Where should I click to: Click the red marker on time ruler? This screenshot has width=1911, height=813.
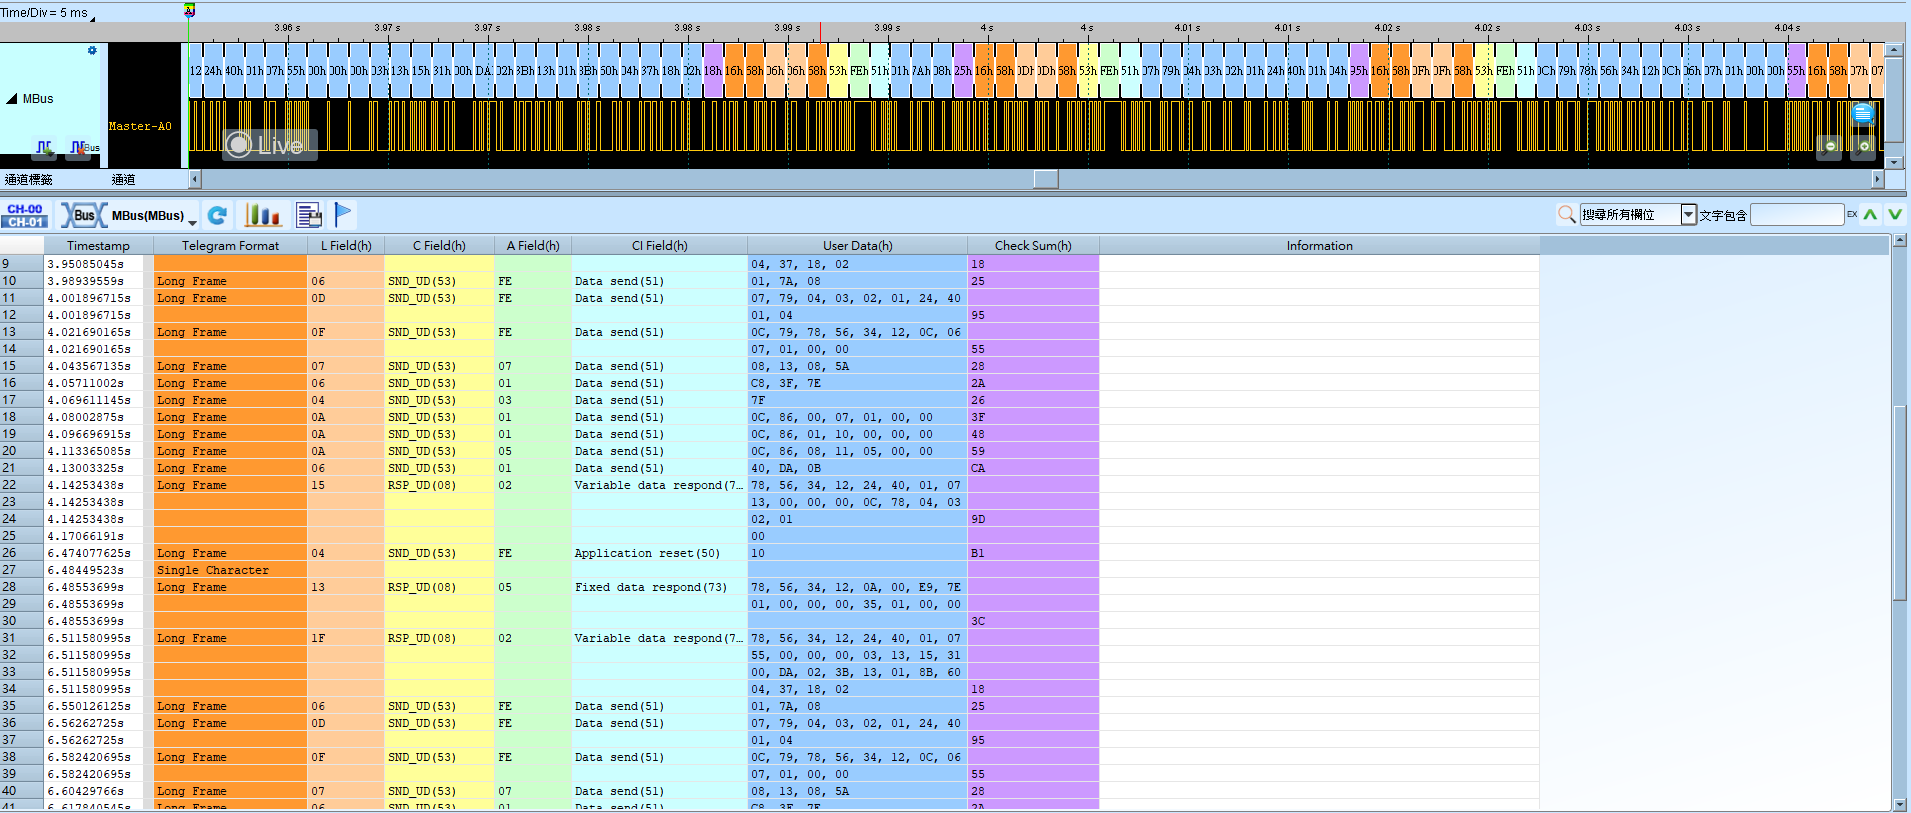(x=820, y=32)
